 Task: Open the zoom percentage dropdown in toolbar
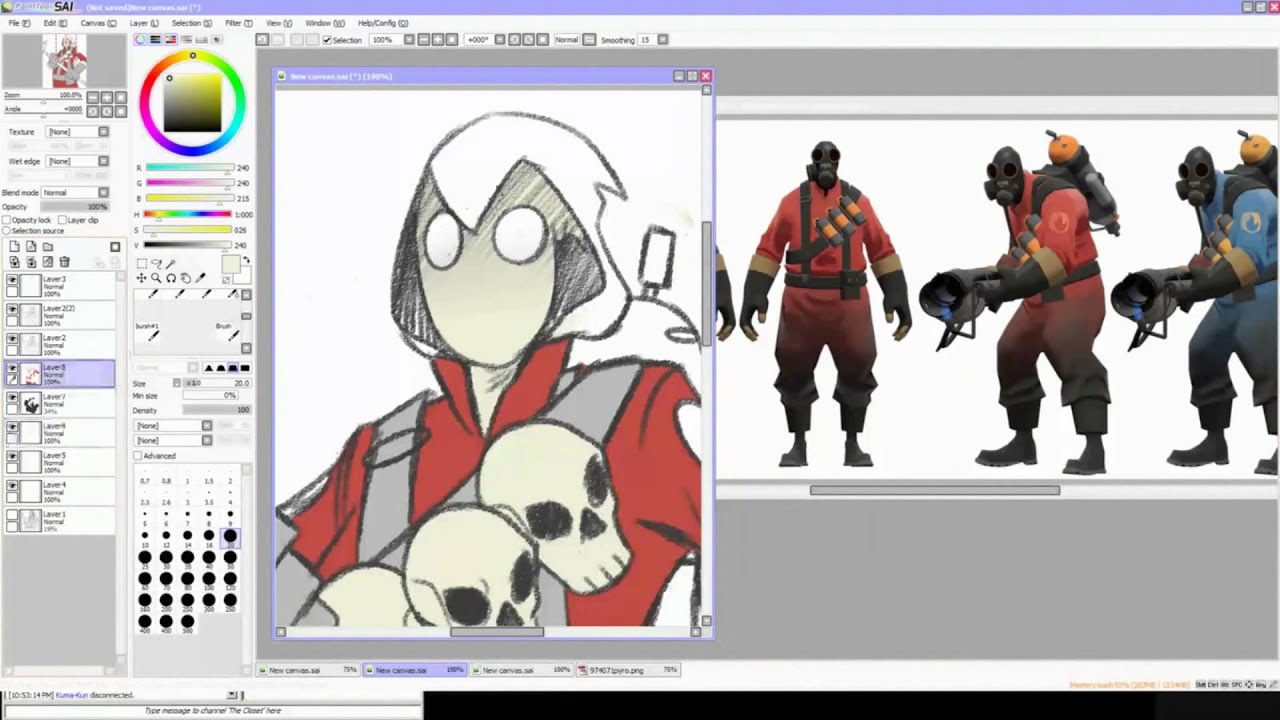tap(409, 40)
